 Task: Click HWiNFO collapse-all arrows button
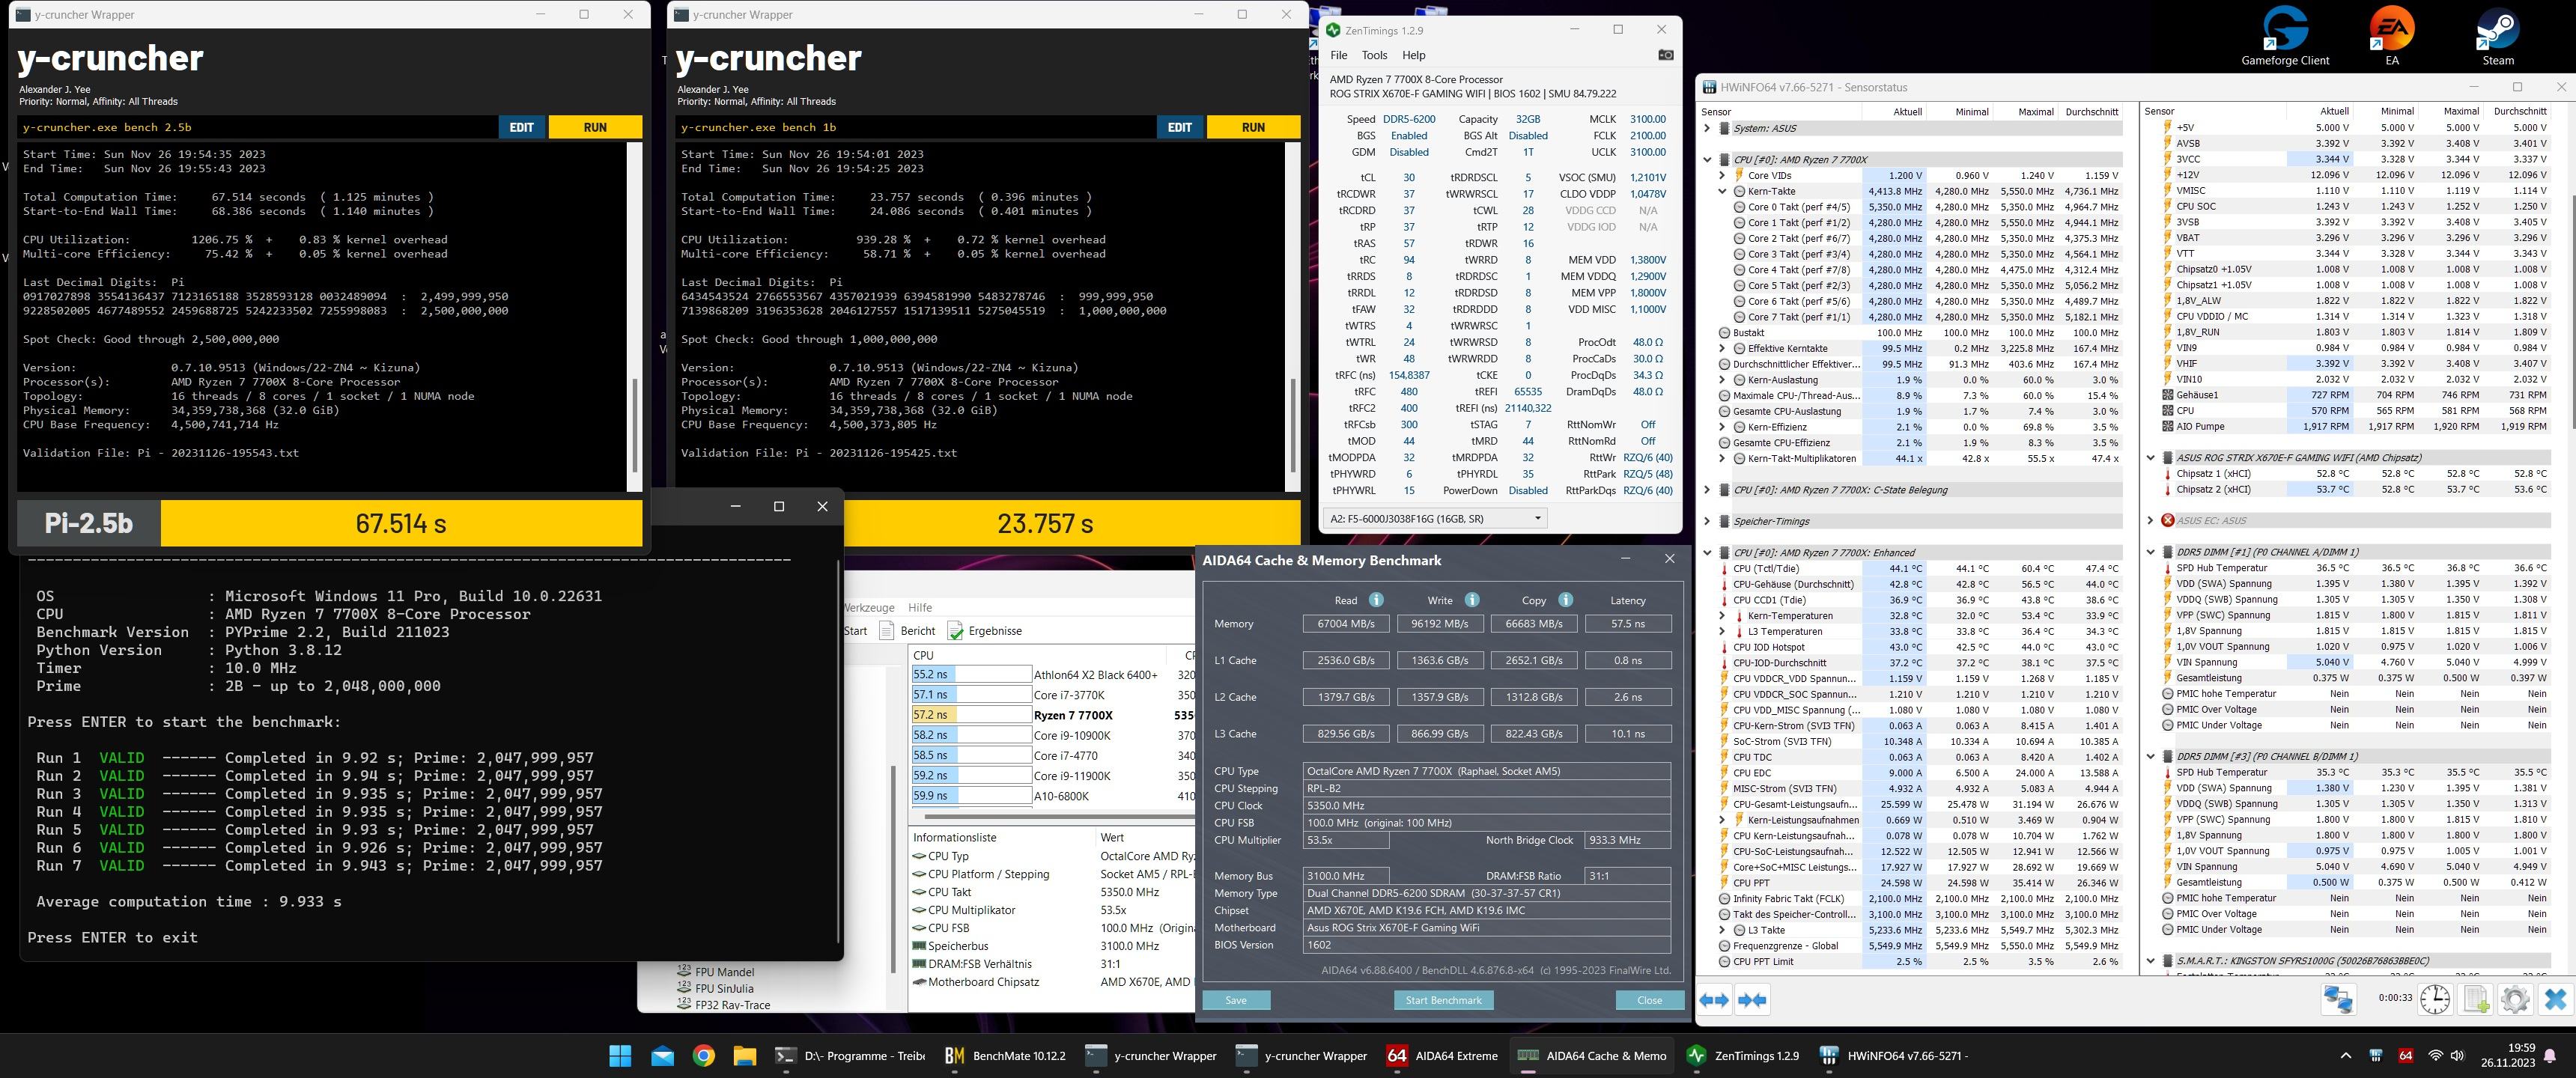[1752, 1000]
